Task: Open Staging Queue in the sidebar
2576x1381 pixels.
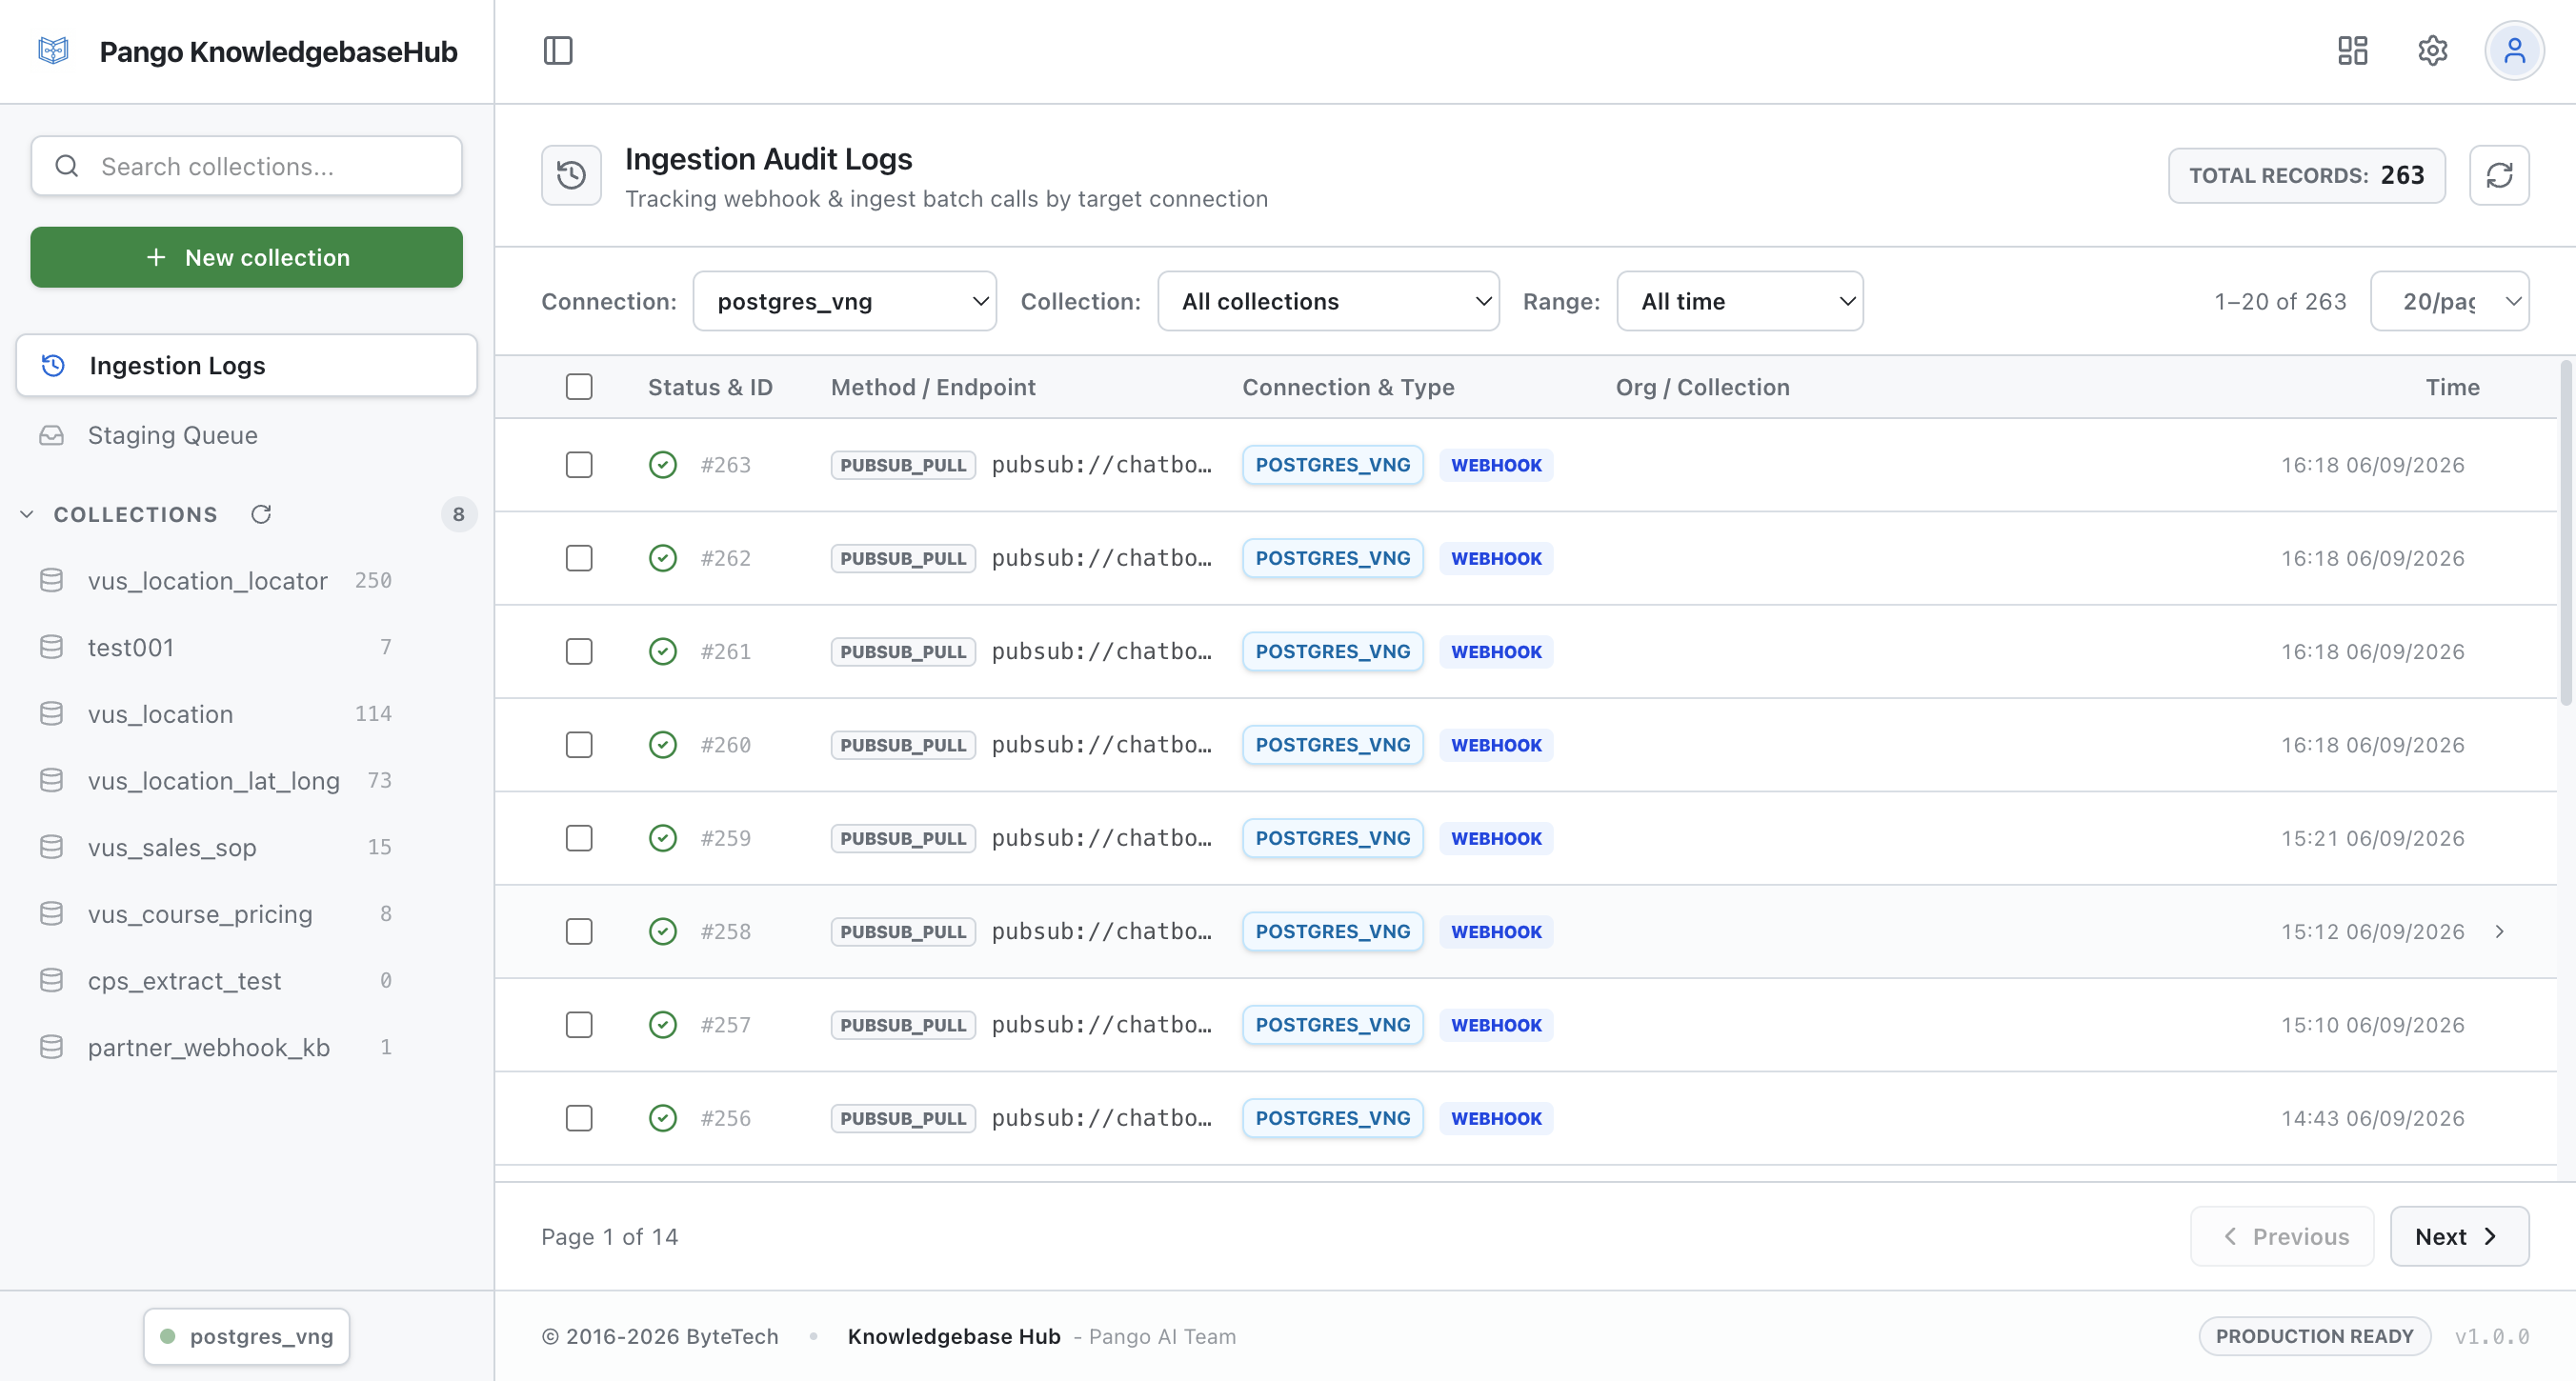Action: (246, 435)
